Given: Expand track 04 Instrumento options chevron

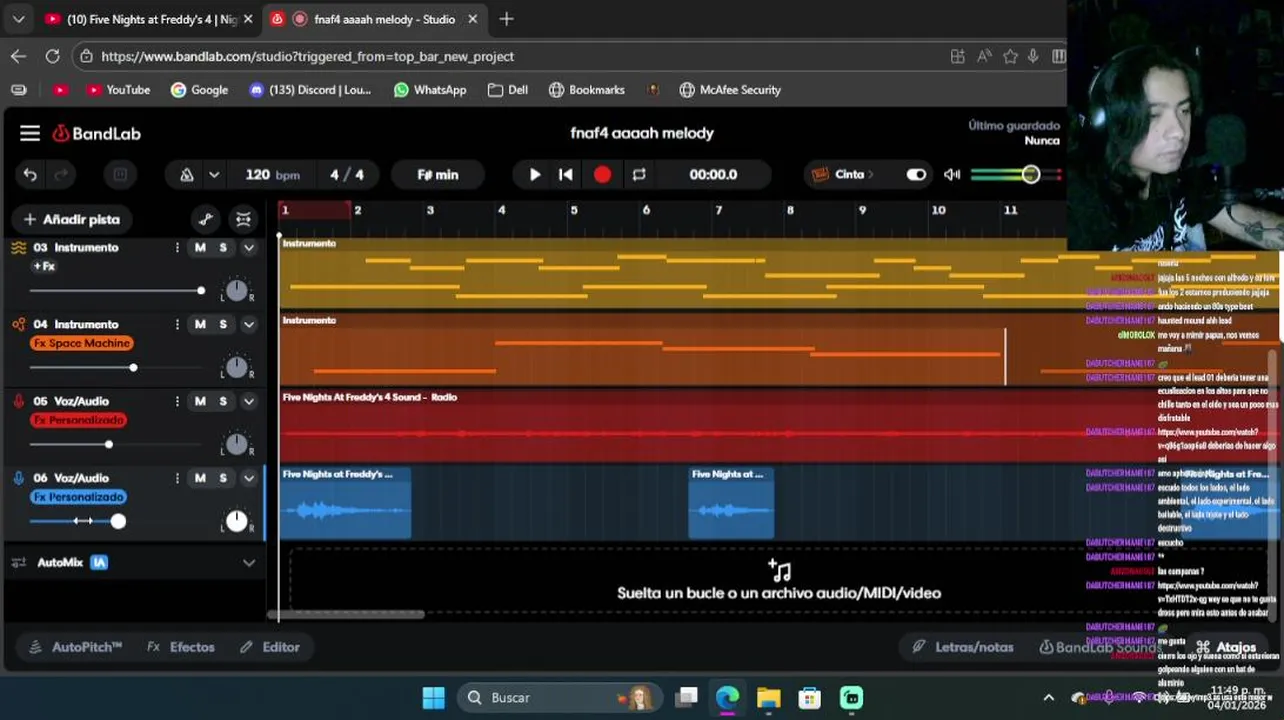Looking at the screenshot, I should [249, 324].
